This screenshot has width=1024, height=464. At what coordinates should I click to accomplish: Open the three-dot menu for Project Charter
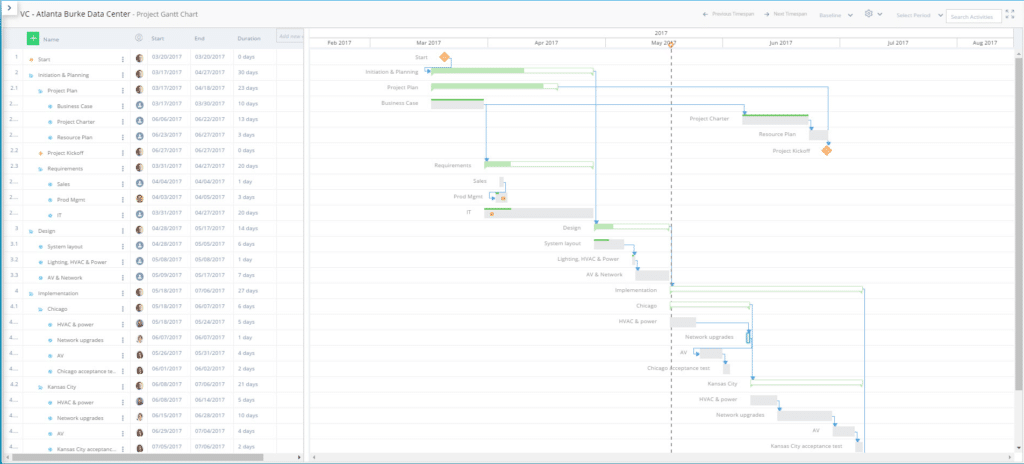pos(122,122)
